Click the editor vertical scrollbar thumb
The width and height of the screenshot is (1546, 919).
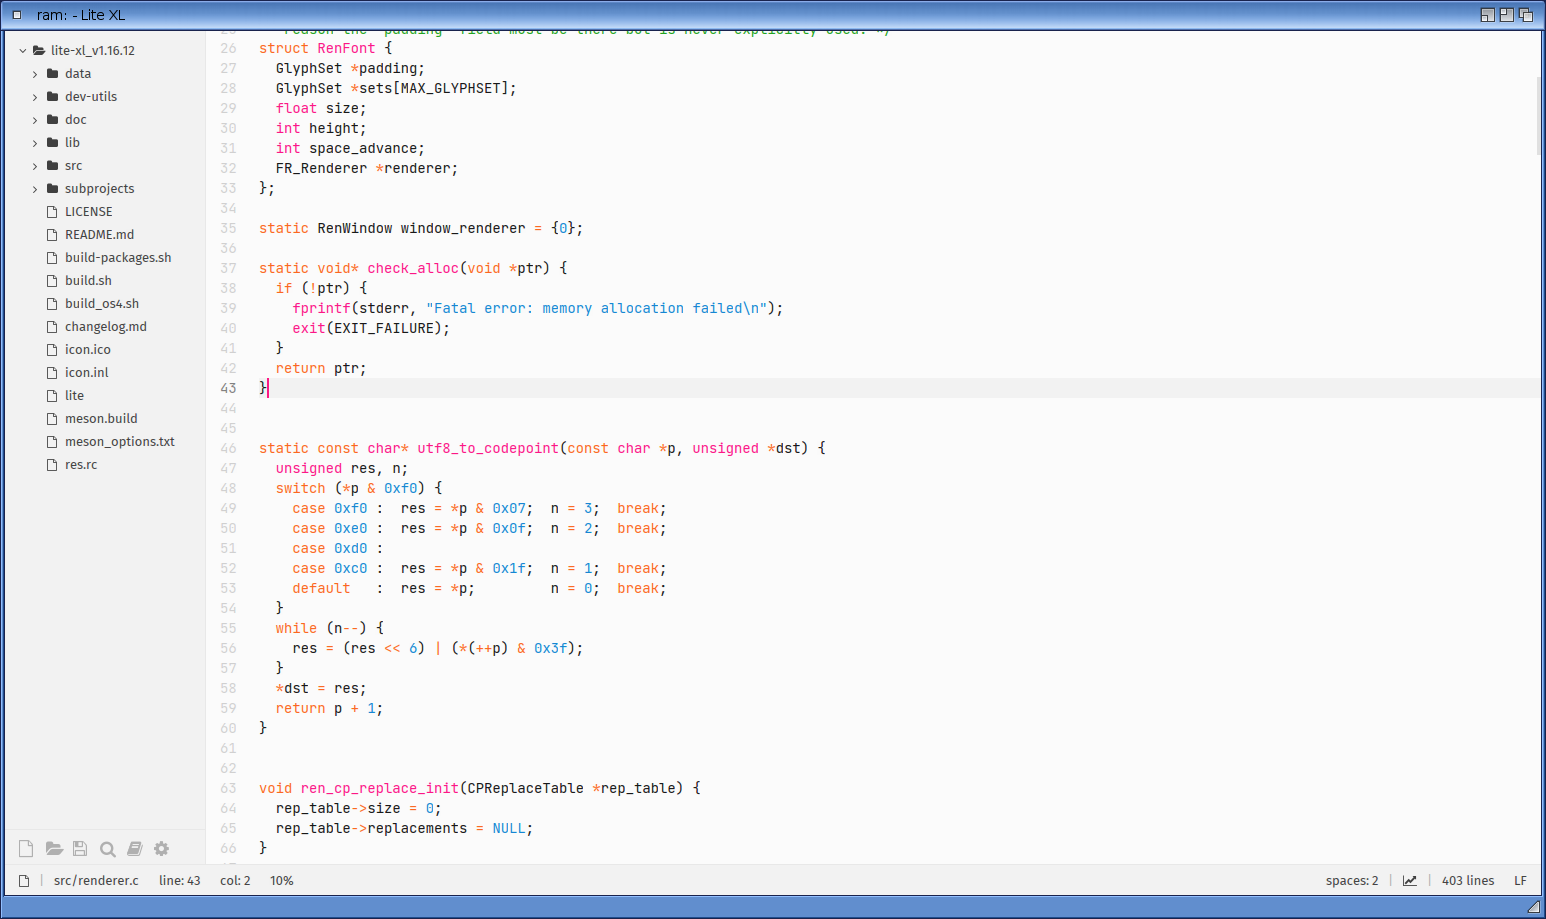[x=1538, y=115]
